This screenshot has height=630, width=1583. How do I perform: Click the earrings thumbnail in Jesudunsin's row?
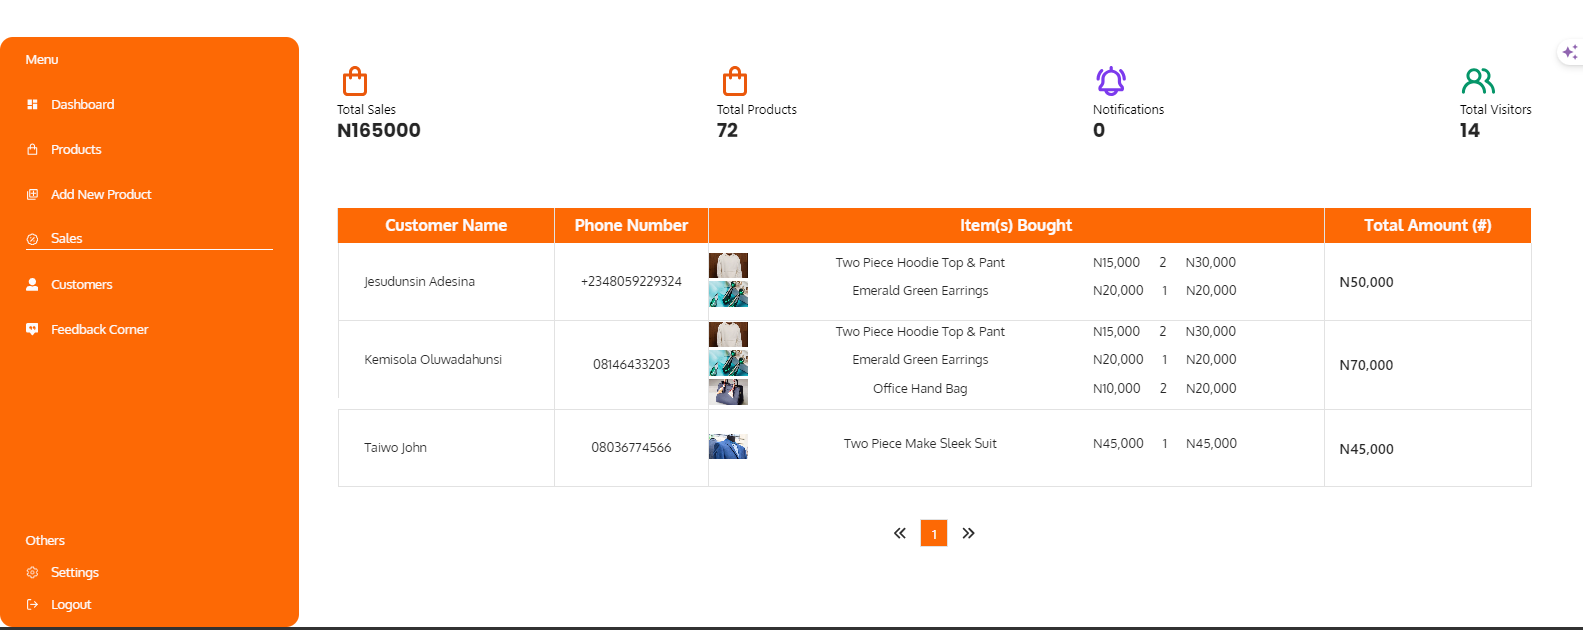point(728,293)
